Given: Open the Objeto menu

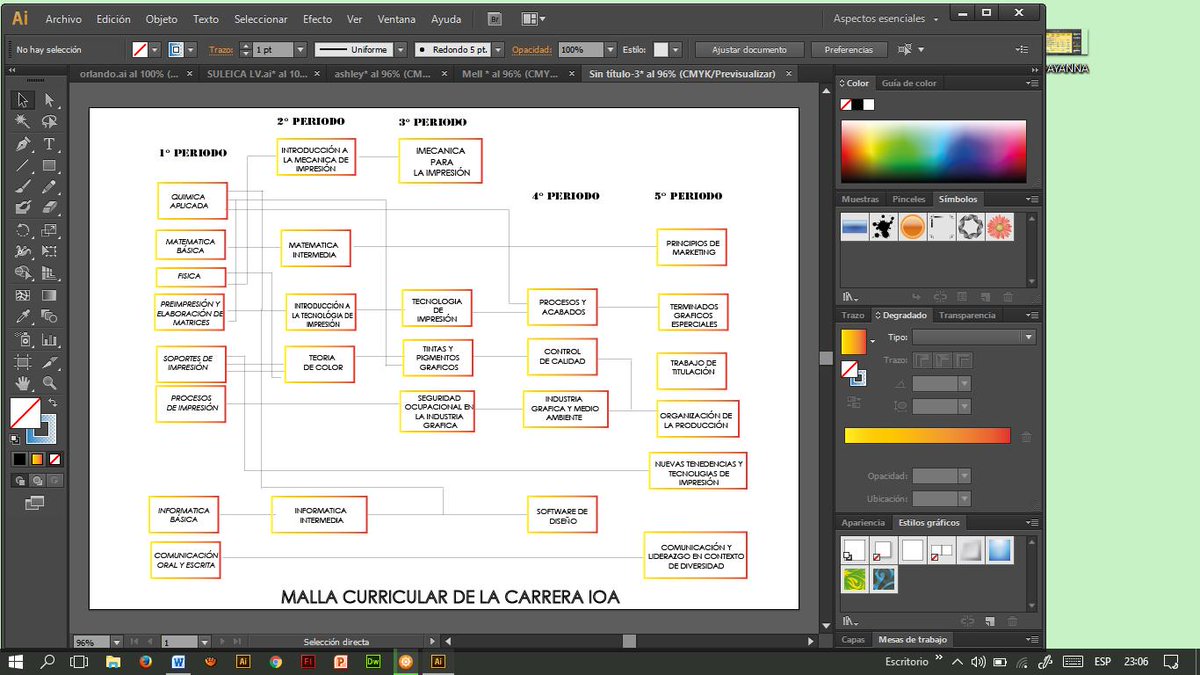Looking at the screenshot, I should point(161,19).
